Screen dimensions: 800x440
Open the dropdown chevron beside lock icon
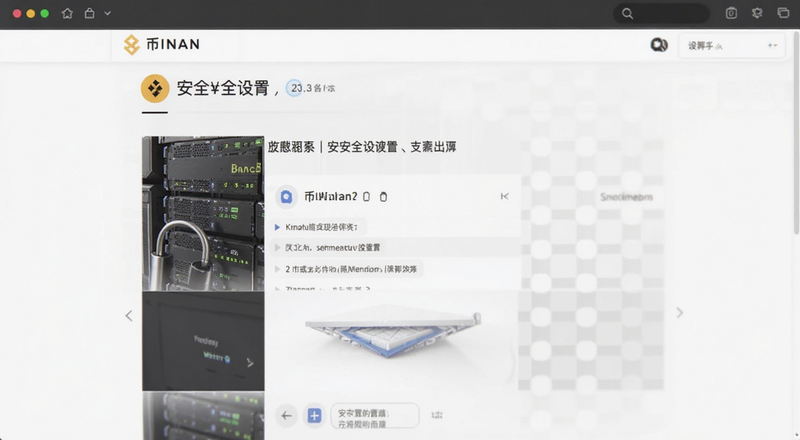point(108,14)
